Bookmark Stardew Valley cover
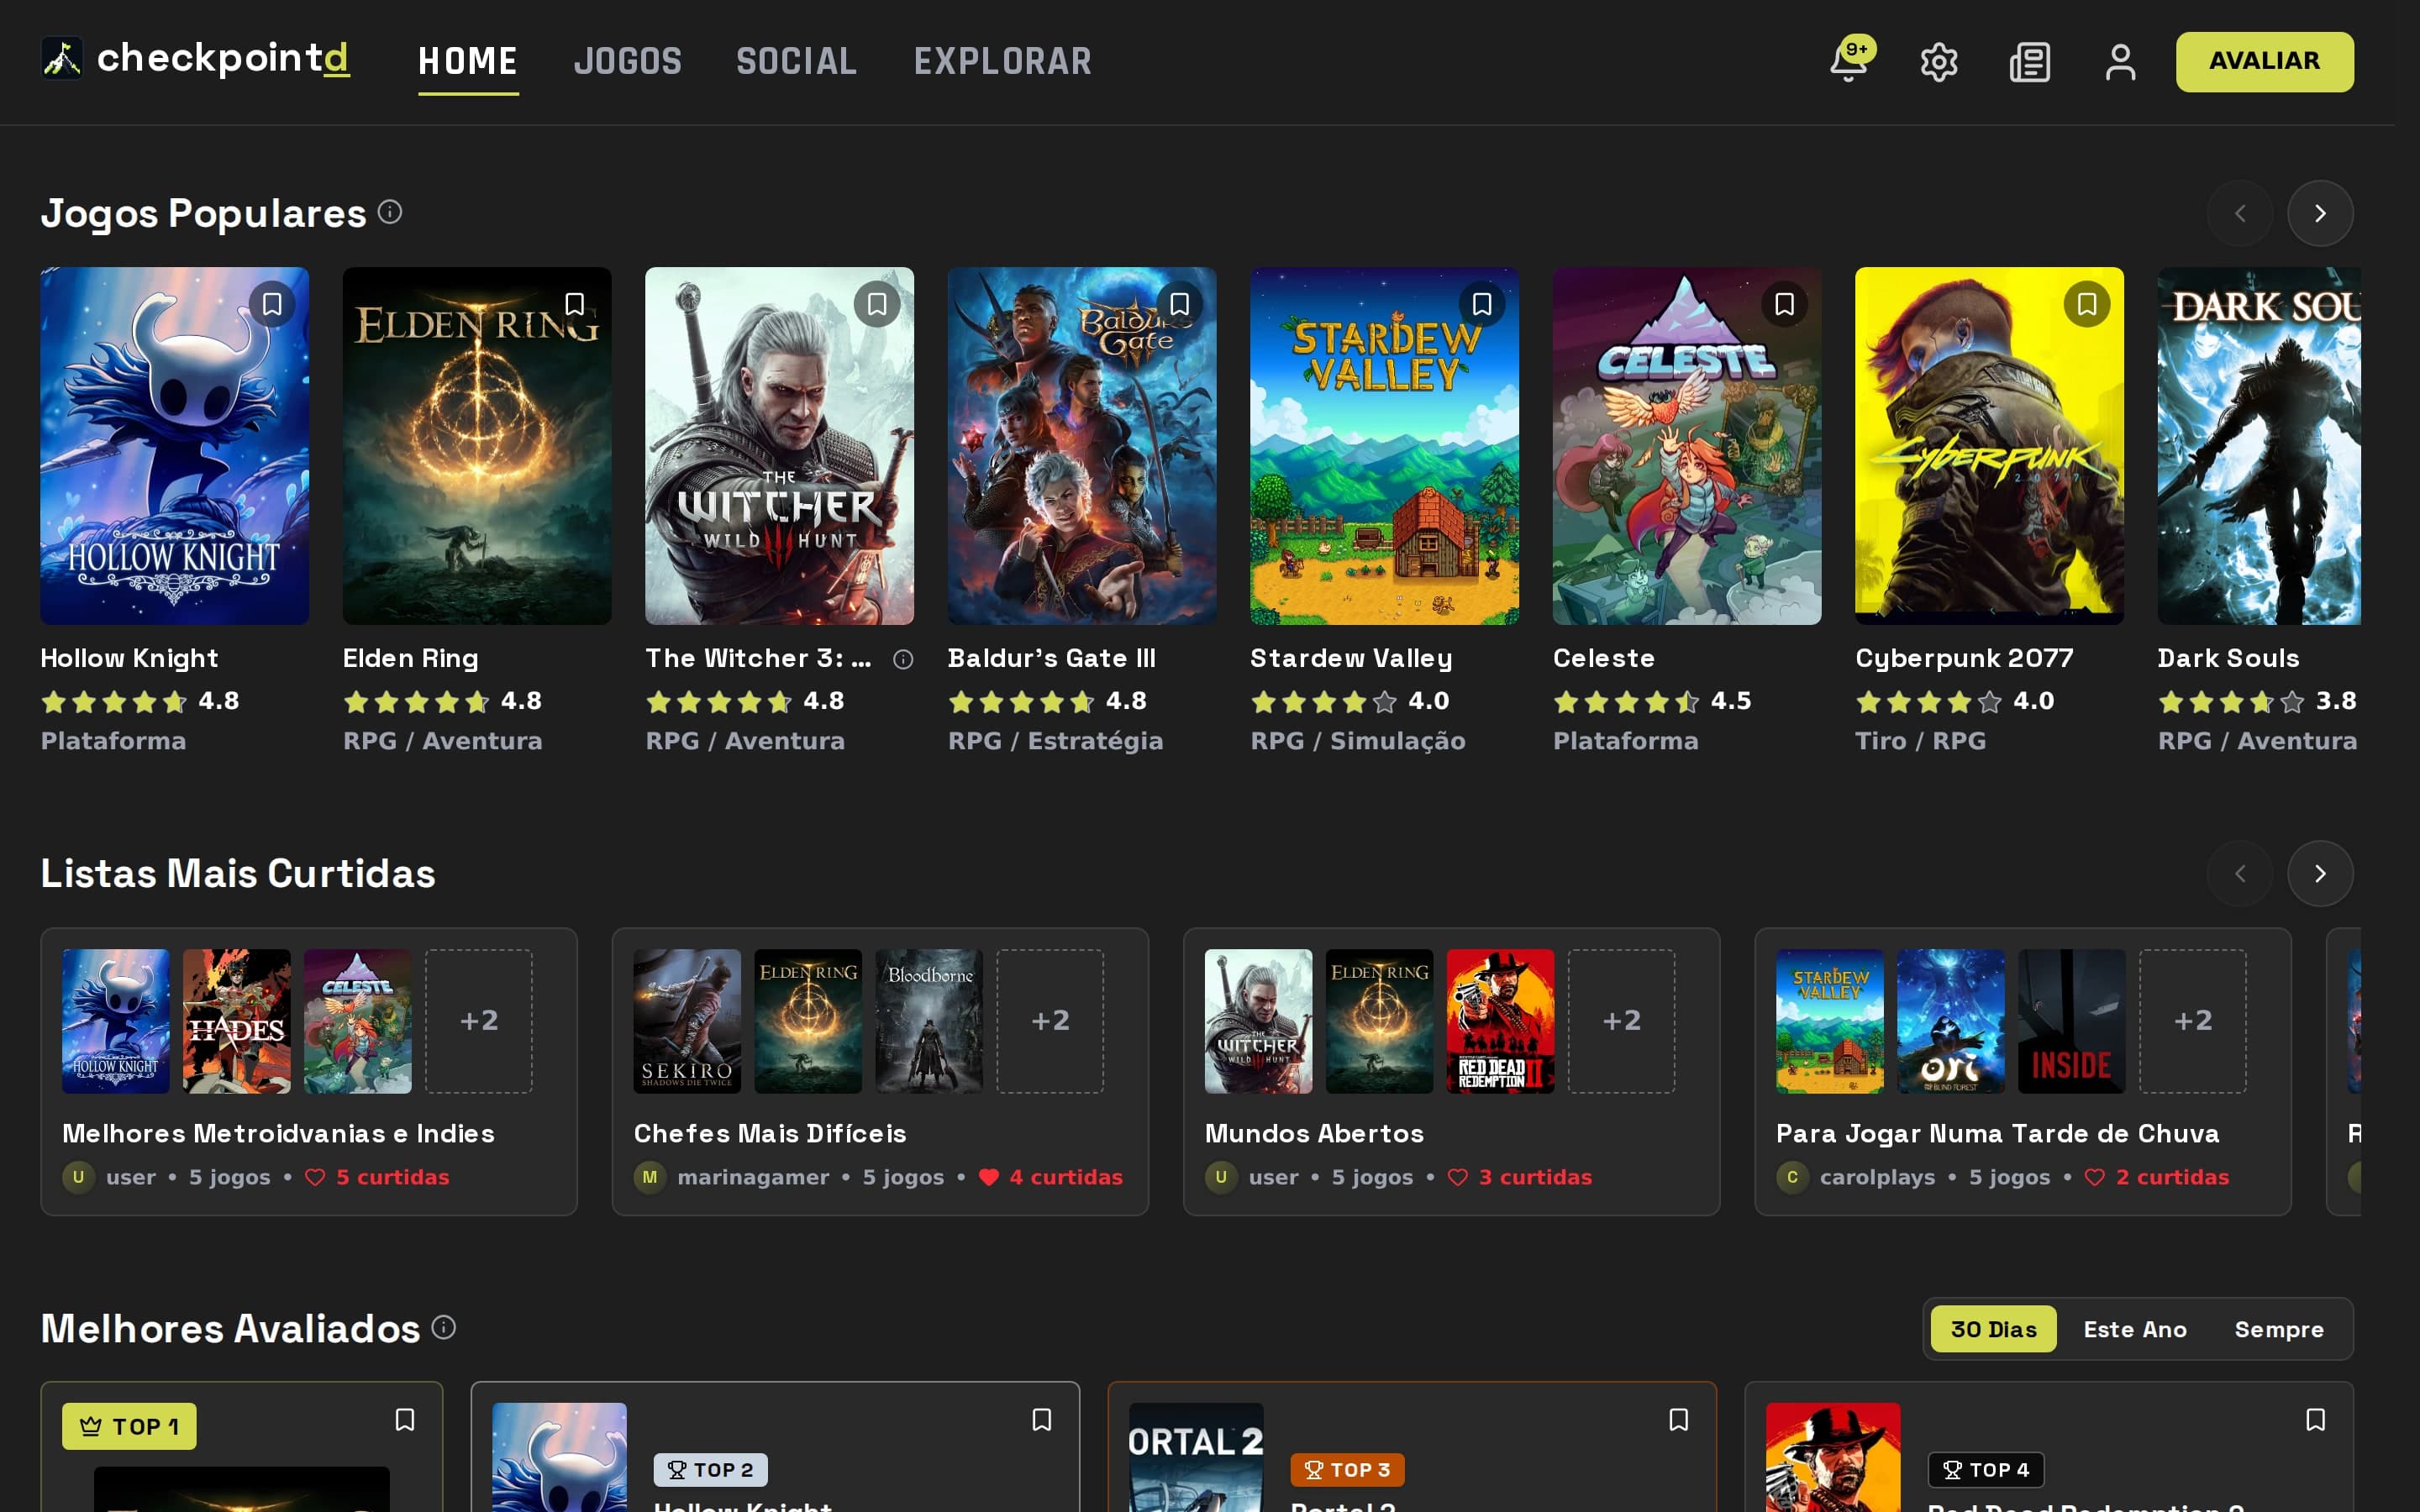 1482,303
